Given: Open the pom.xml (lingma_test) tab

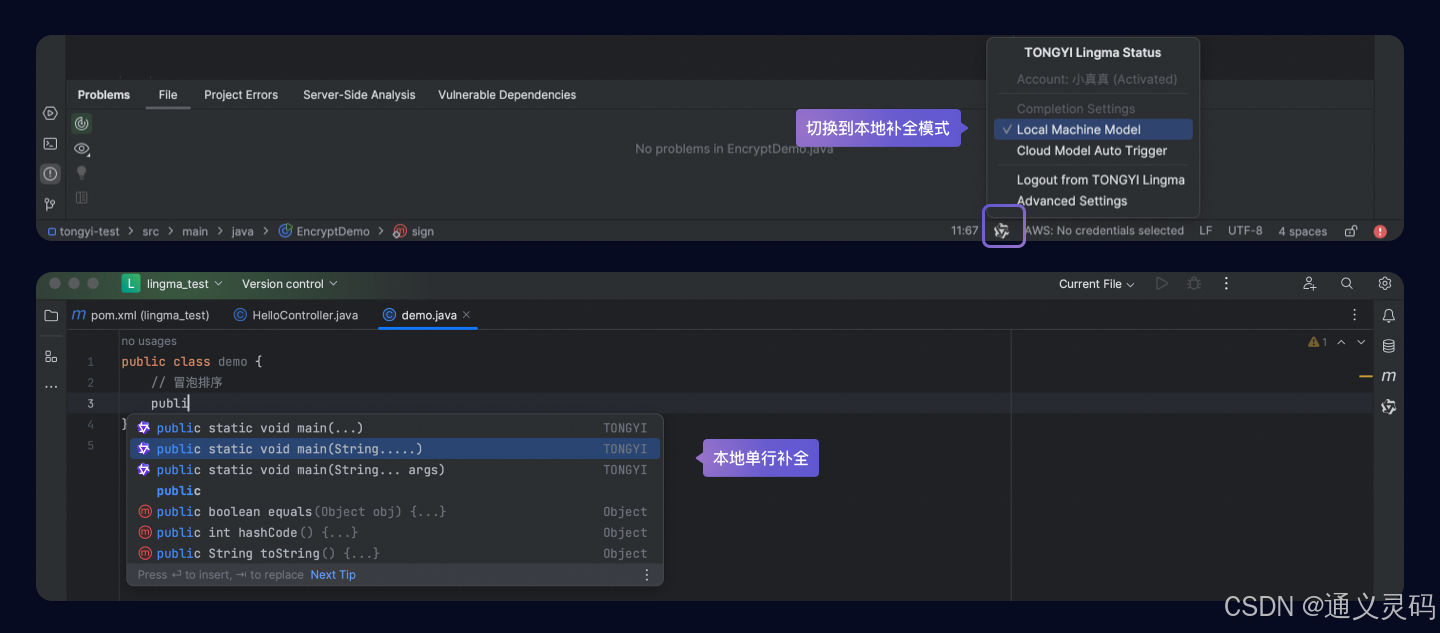Looking at the screenshot, I should tap(140, 315).
